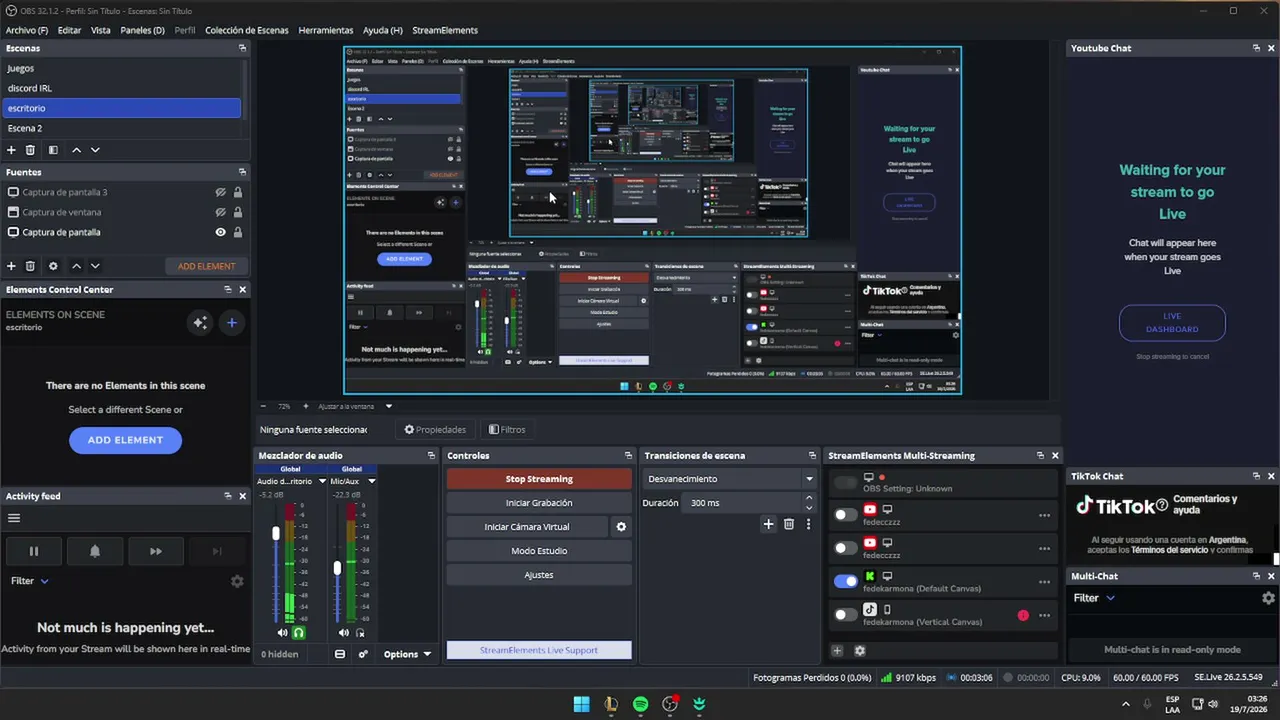Click the Stop Streaming button
This screenshot has height=720, width=1280.
point(539,479)
